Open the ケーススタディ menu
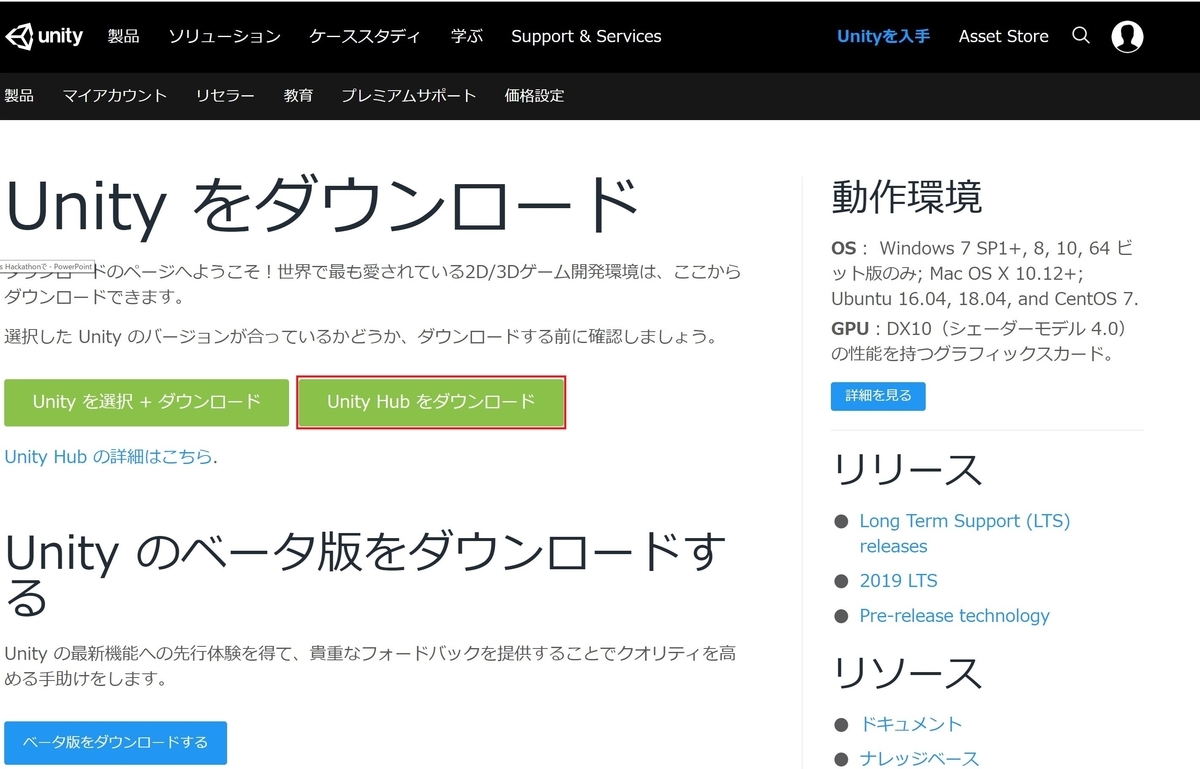This screenshot has height=769, width=1200. point(365,36)
